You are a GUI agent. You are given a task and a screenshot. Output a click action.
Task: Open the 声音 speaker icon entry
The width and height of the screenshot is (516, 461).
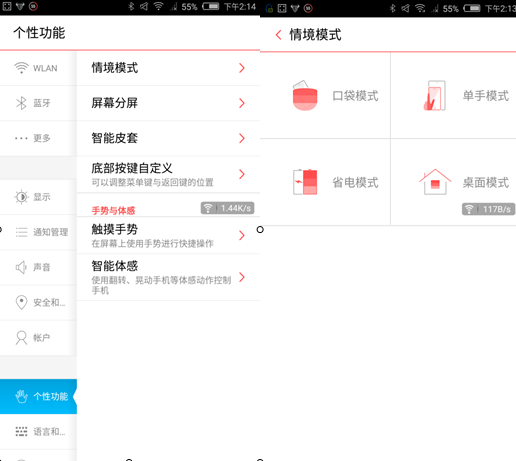pyautogui.click(x=21, y=267)
